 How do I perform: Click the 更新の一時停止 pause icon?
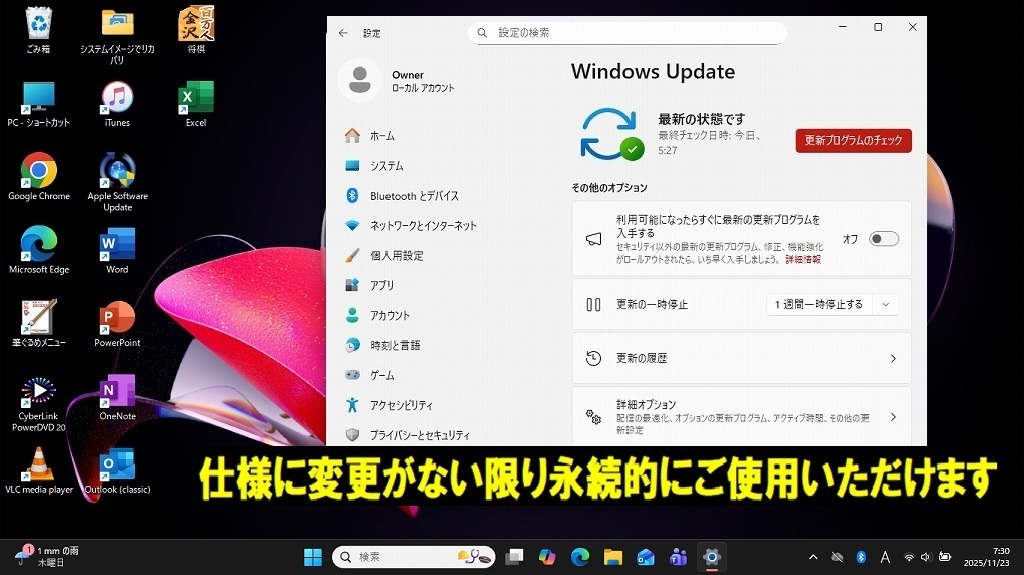tap(593, 304)
